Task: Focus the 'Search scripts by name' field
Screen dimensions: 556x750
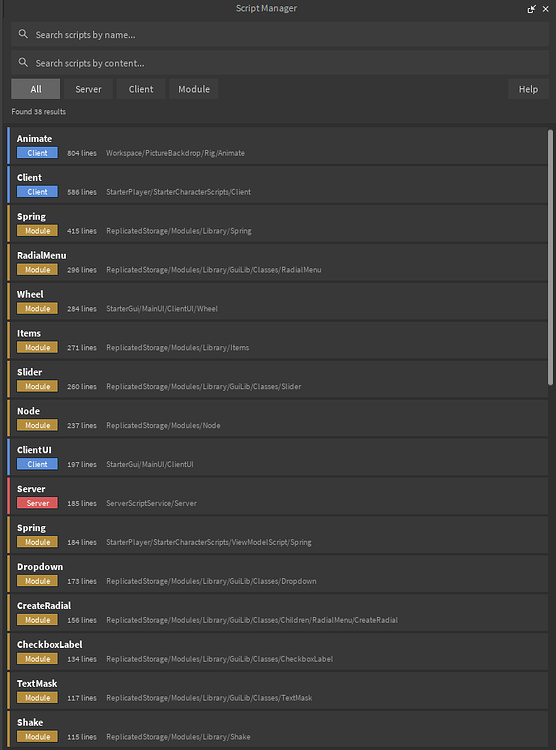Action: [280, 34]
